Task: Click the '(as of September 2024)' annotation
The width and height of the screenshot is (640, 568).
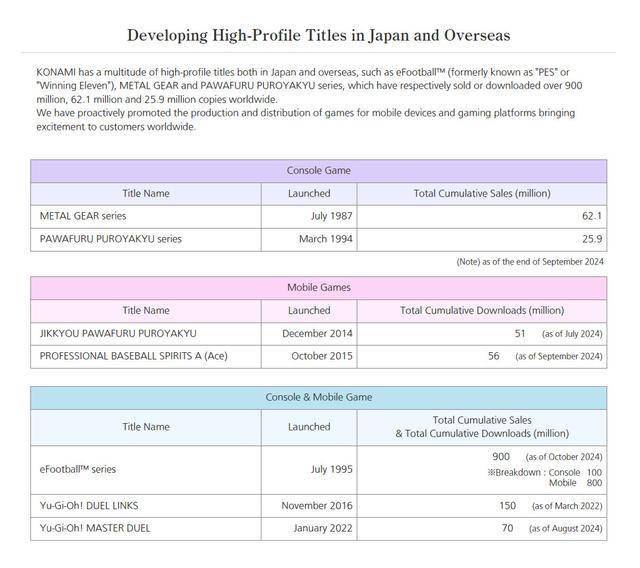Action: 559,357
